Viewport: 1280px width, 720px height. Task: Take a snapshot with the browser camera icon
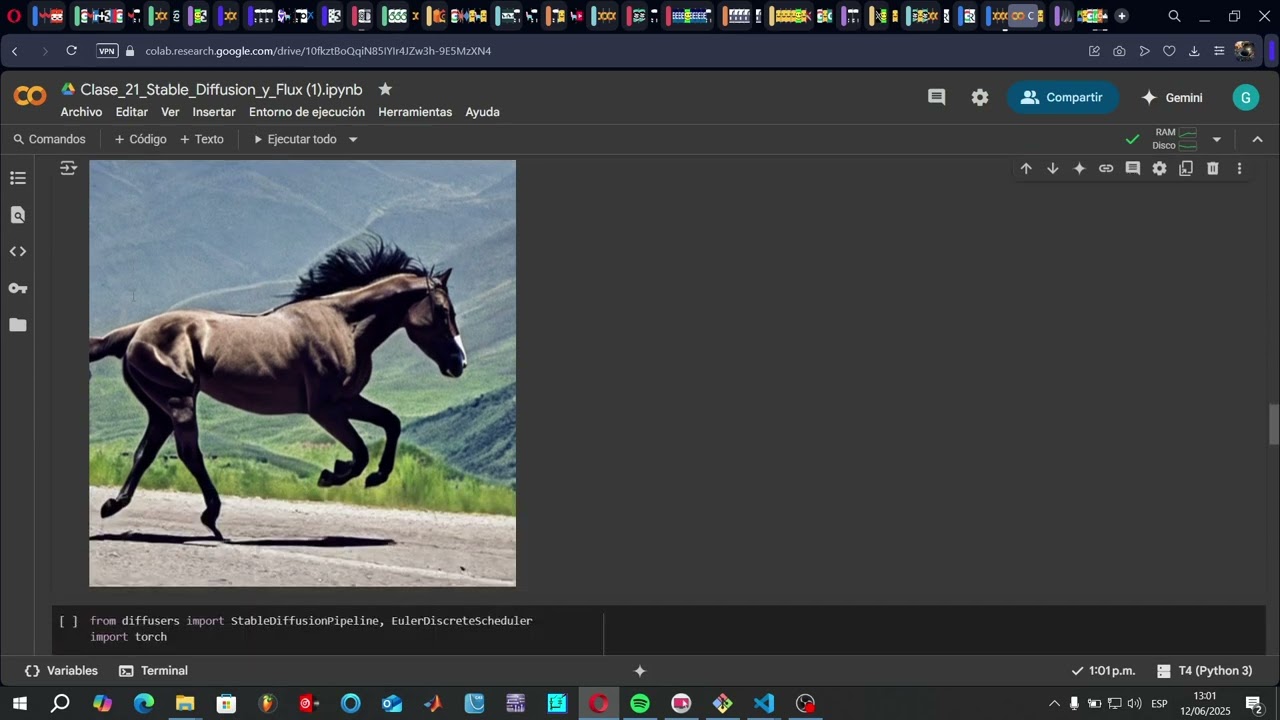pyautogui.click(x=1119, y=51)
